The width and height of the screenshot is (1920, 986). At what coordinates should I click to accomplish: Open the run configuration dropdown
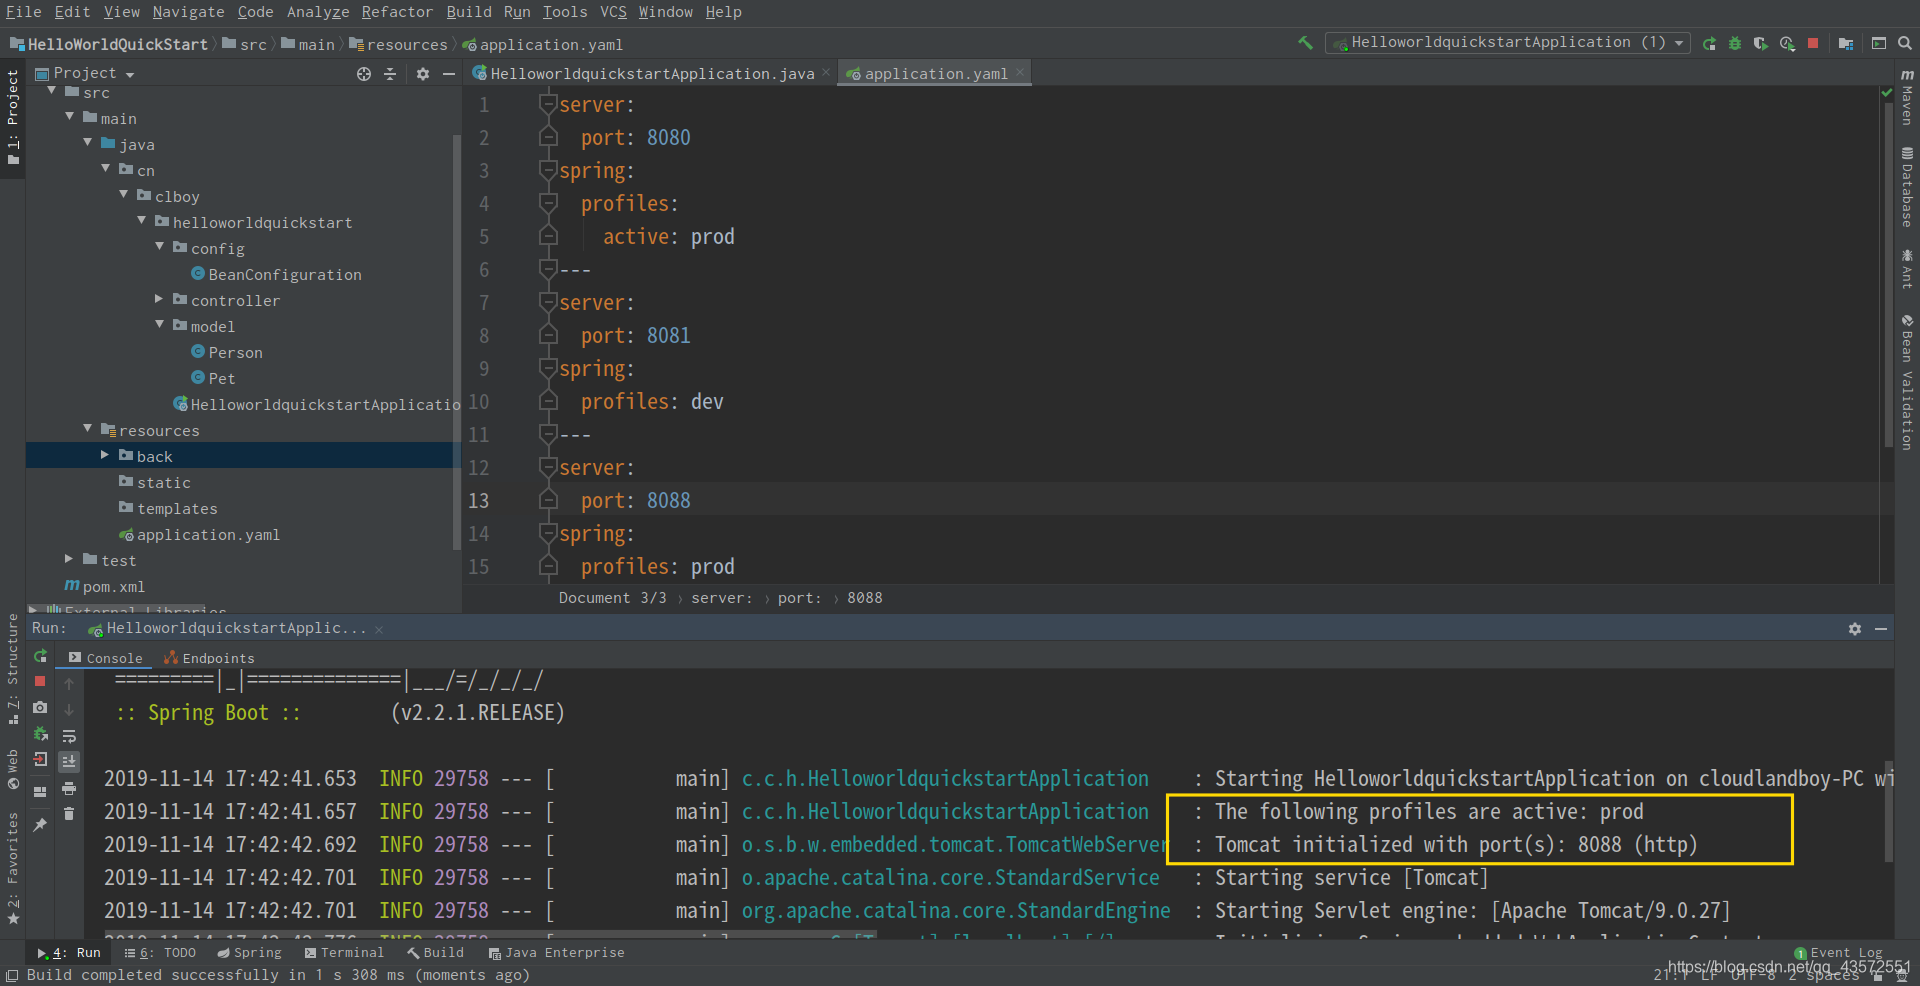pos(1507,43)
